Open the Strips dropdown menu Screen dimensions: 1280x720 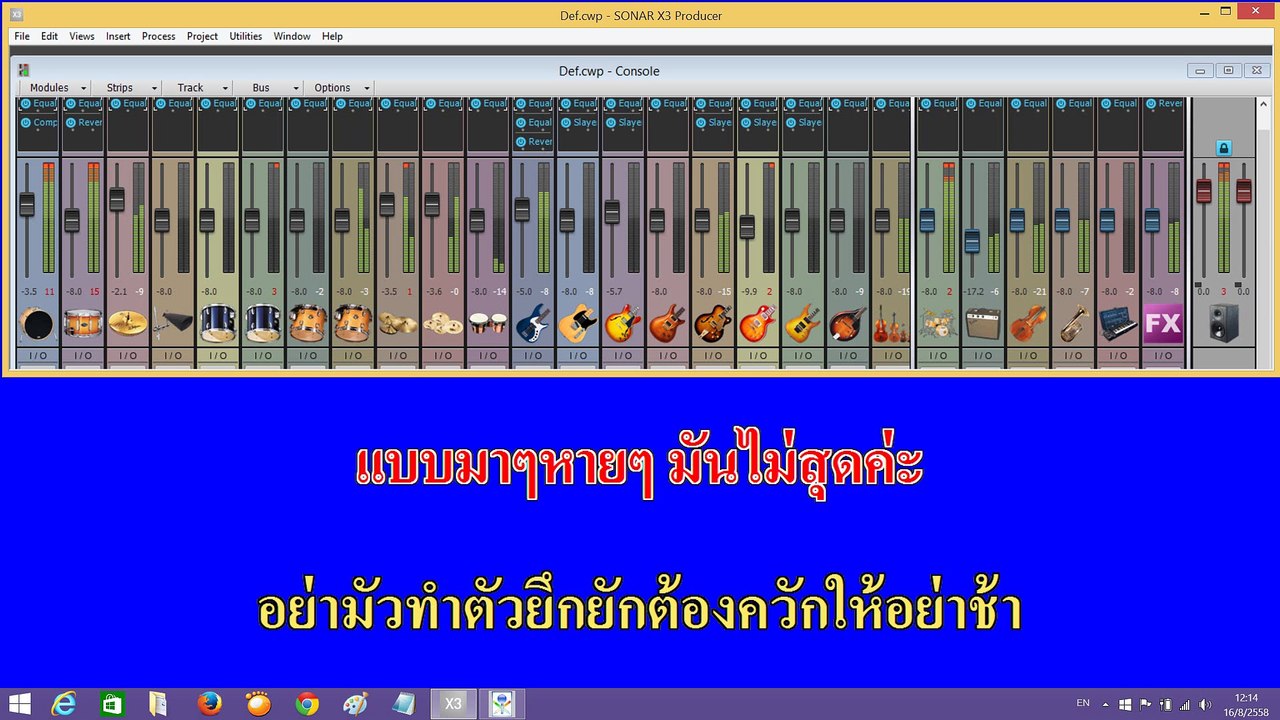[127, 88]
